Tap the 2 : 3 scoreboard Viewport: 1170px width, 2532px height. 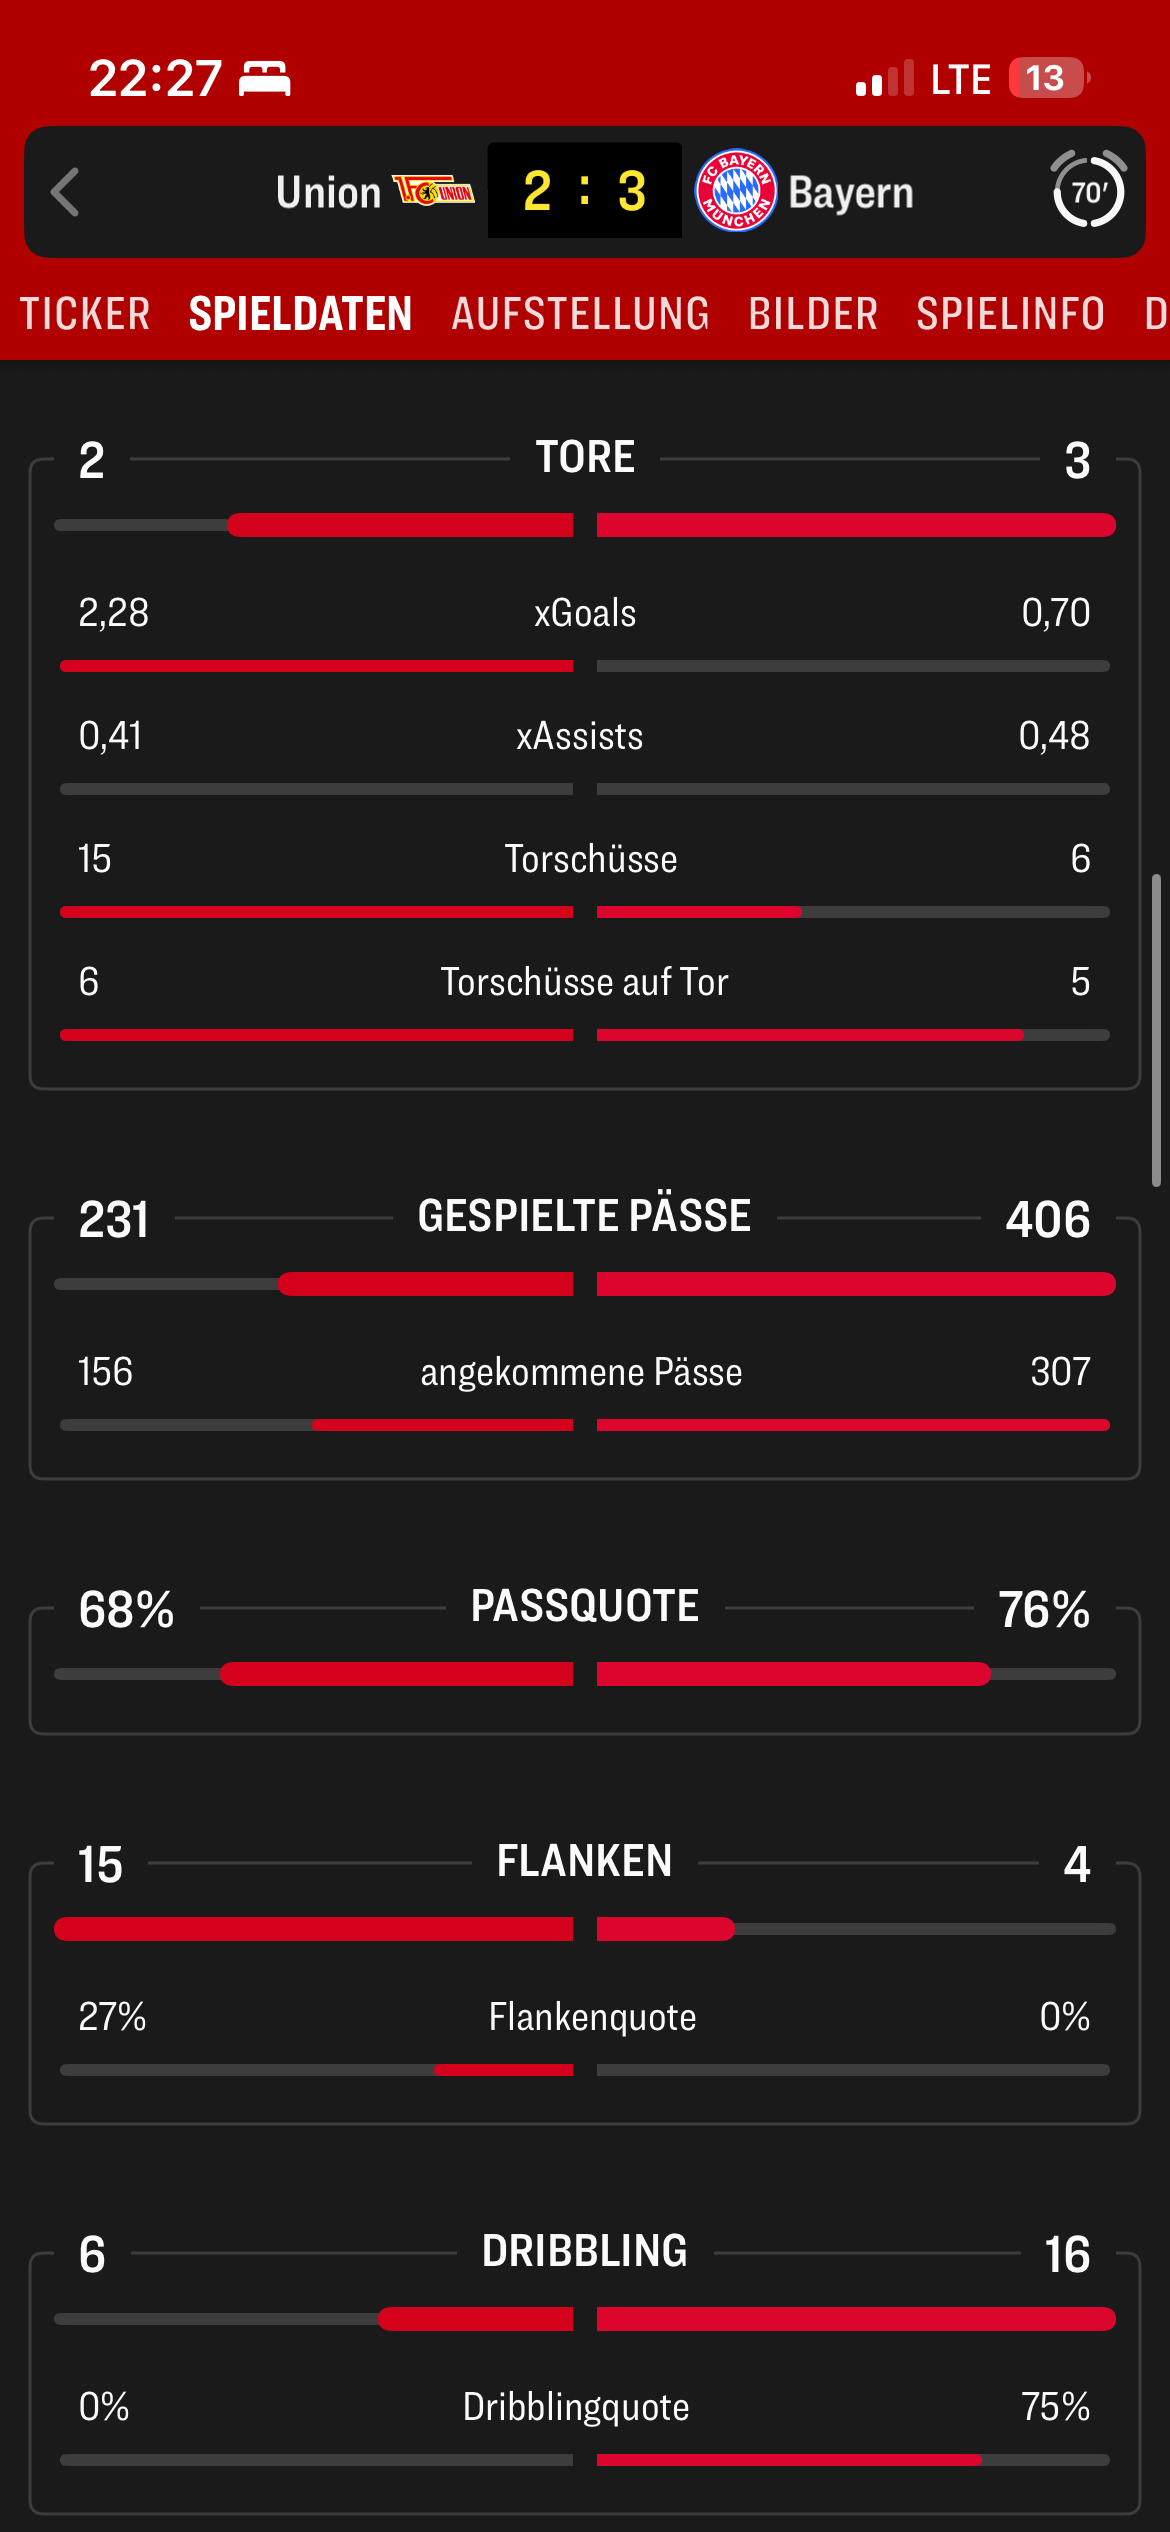pyautogui.click(x=585, y=190)
